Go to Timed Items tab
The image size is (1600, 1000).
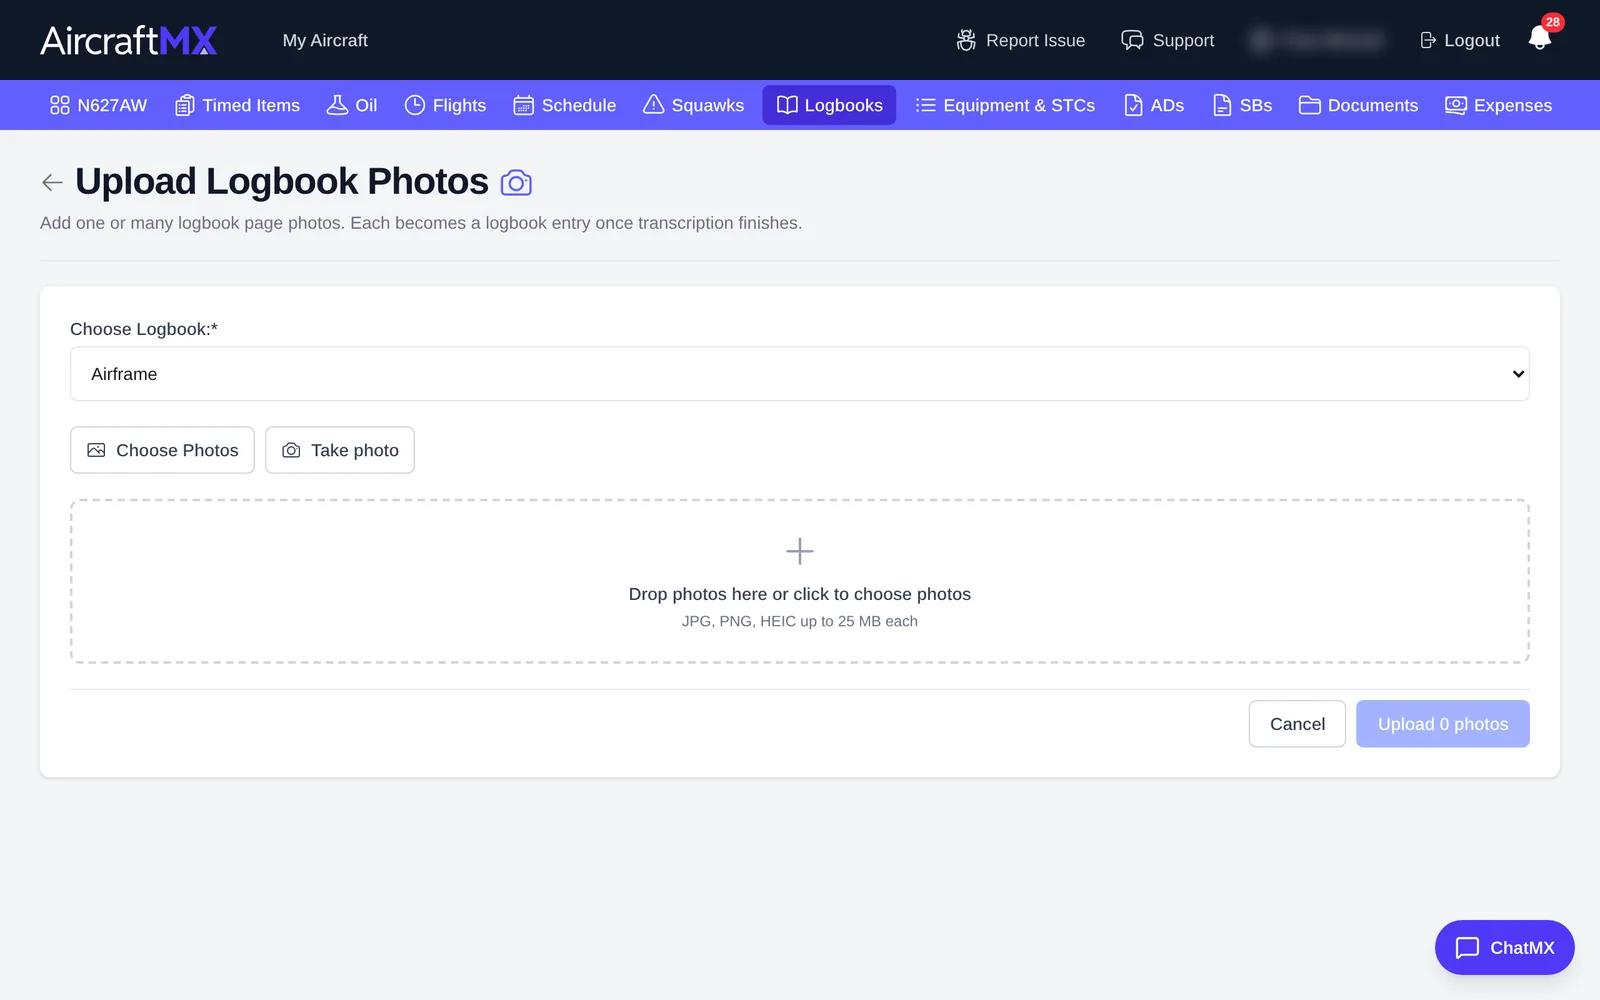click(x=238, y=105)
